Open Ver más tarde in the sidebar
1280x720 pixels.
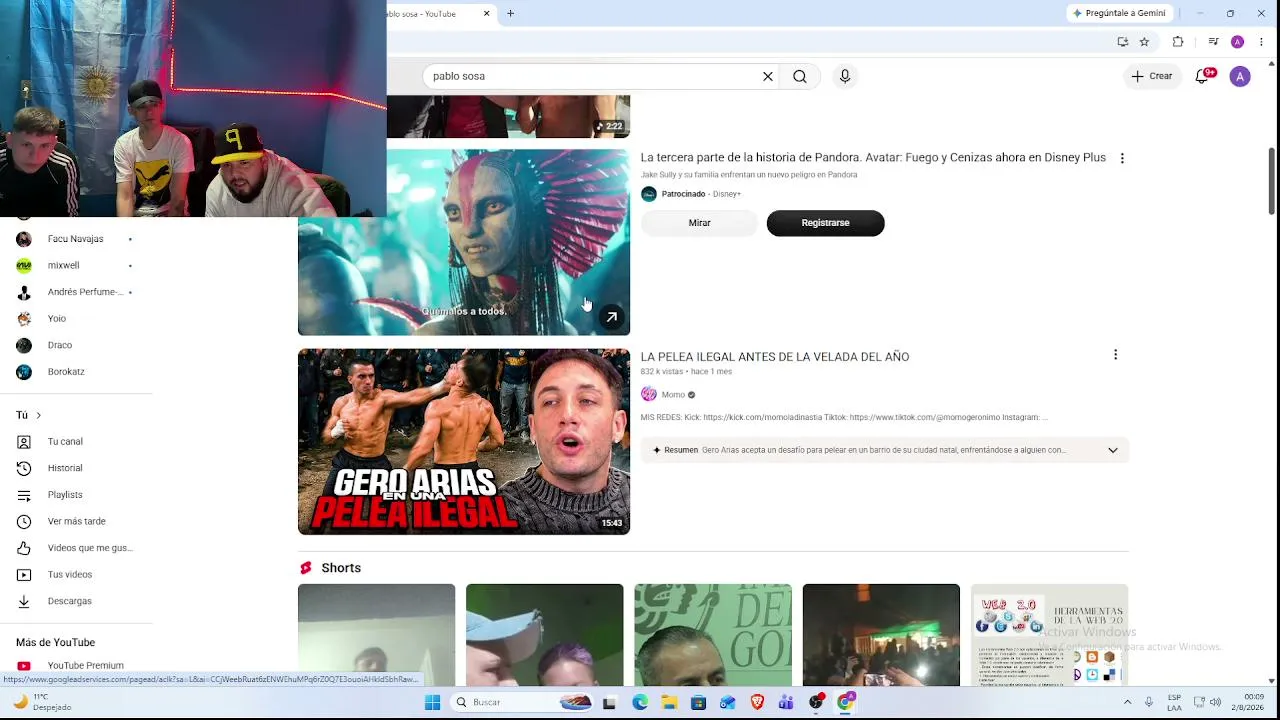(75, 521)
